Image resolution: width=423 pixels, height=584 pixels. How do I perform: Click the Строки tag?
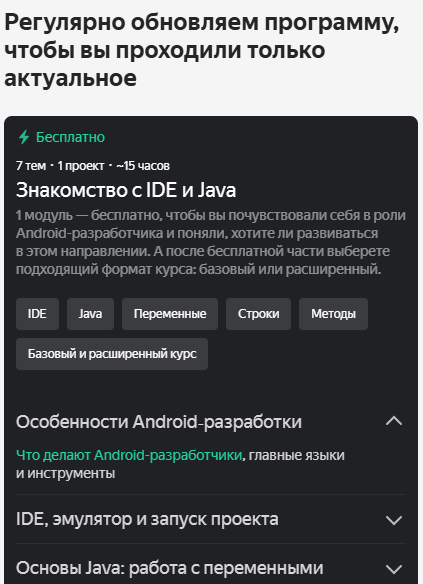(x=258, y=314)
